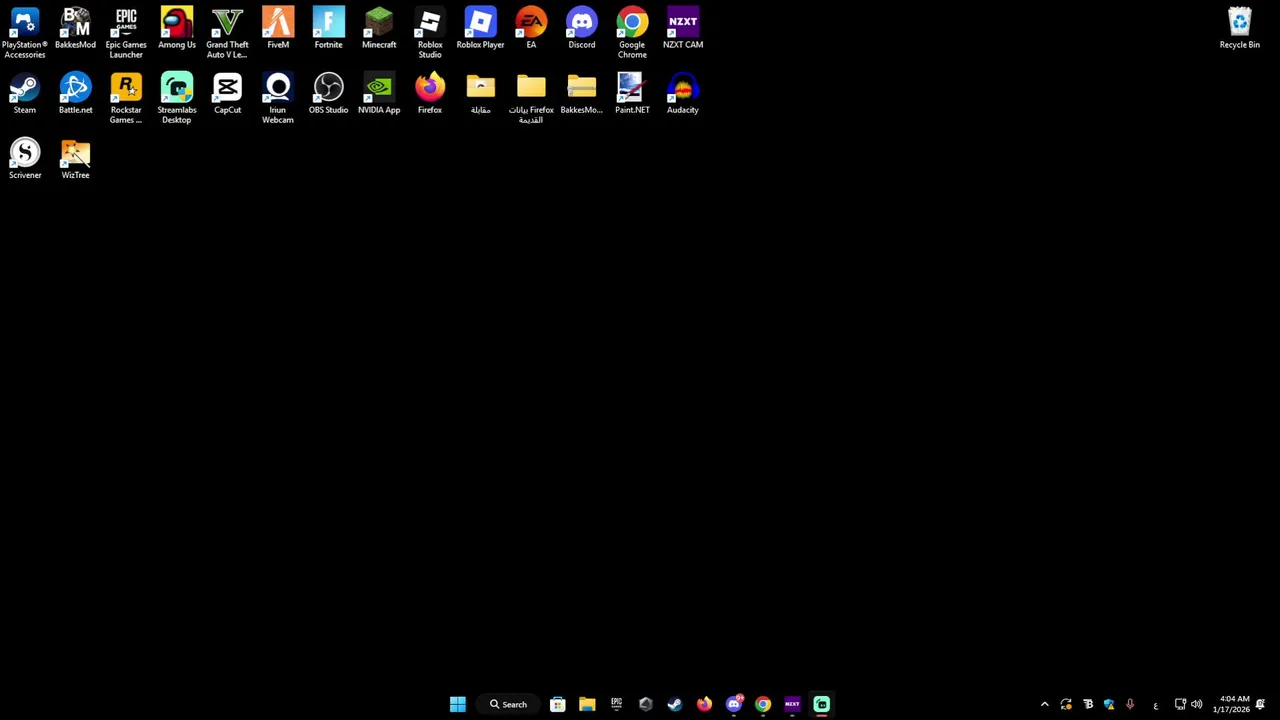This screenshot has height=720, width=1280.
Task: Open the gray hexagon taskbar app
Action: 645,704
